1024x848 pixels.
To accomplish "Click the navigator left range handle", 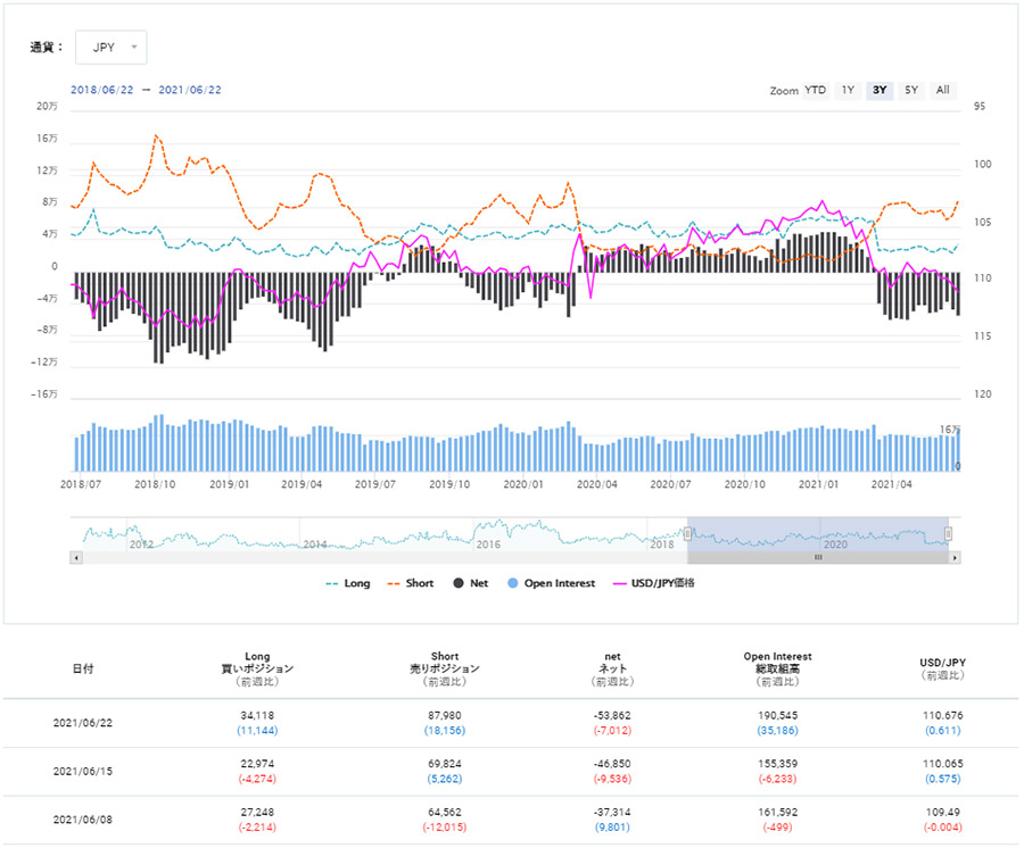I will (x=688, y=534).
